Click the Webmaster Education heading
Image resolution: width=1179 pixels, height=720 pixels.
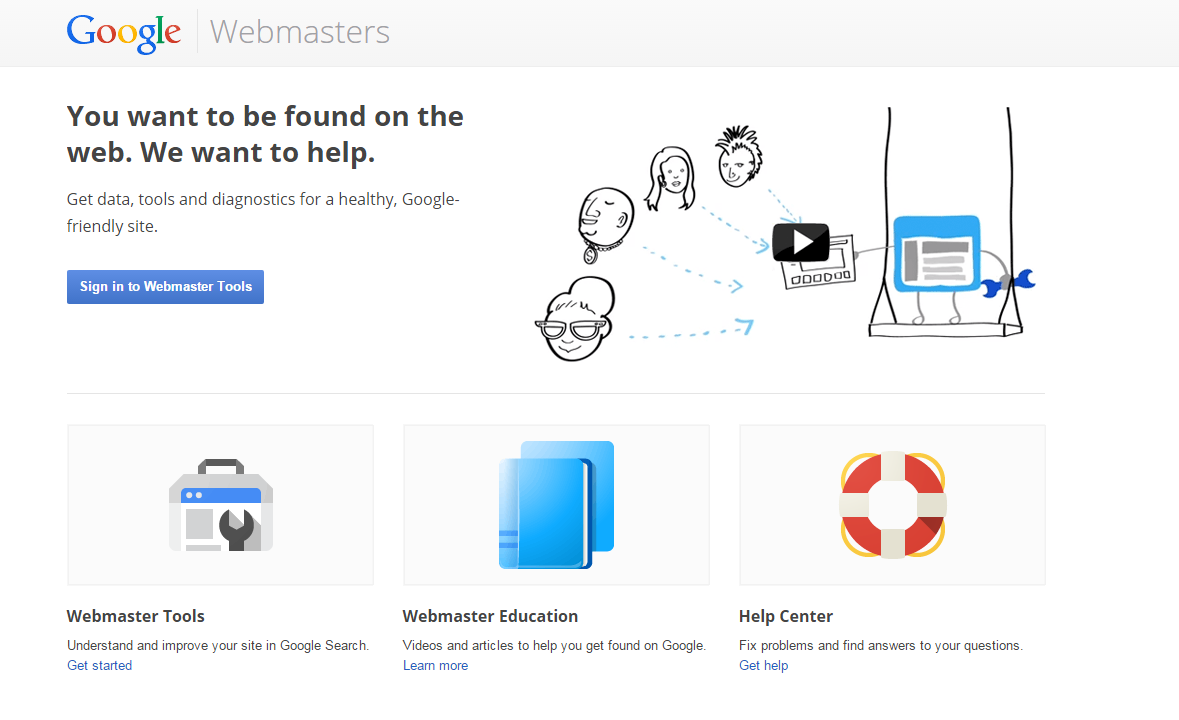[490, 616]
